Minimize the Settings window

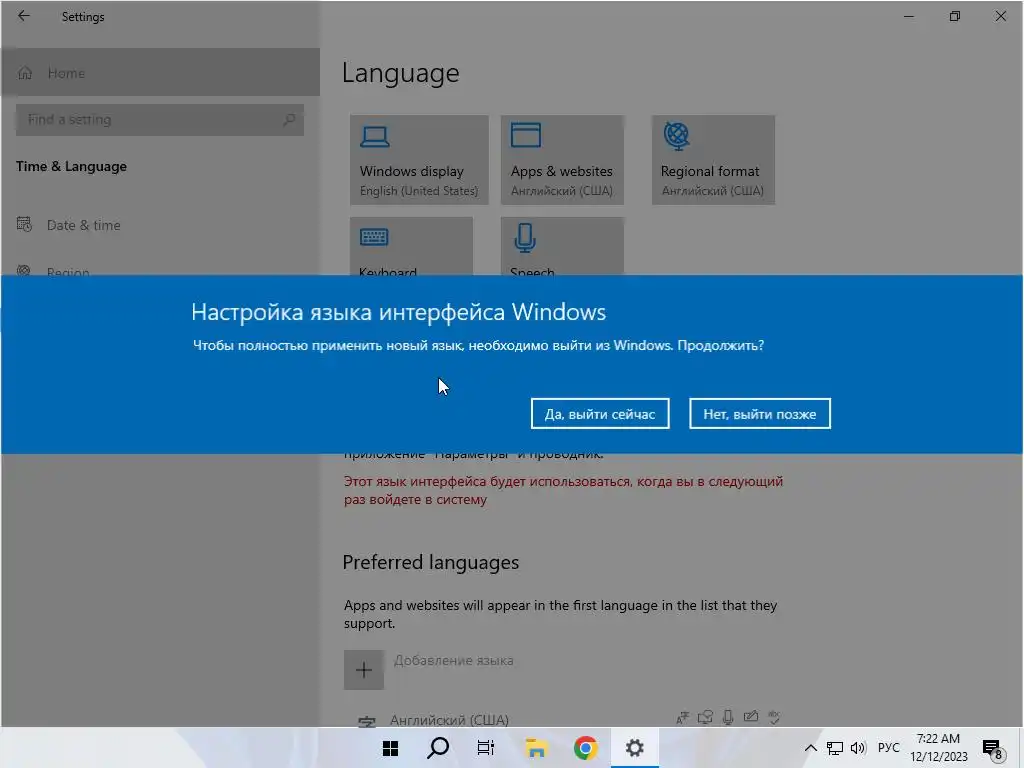click(908, 16)
